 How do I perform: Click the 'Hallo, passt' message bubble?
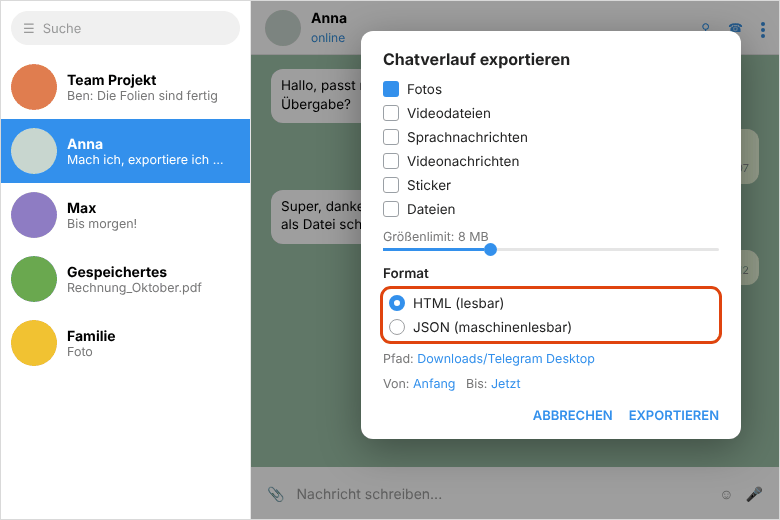[316, 95]
